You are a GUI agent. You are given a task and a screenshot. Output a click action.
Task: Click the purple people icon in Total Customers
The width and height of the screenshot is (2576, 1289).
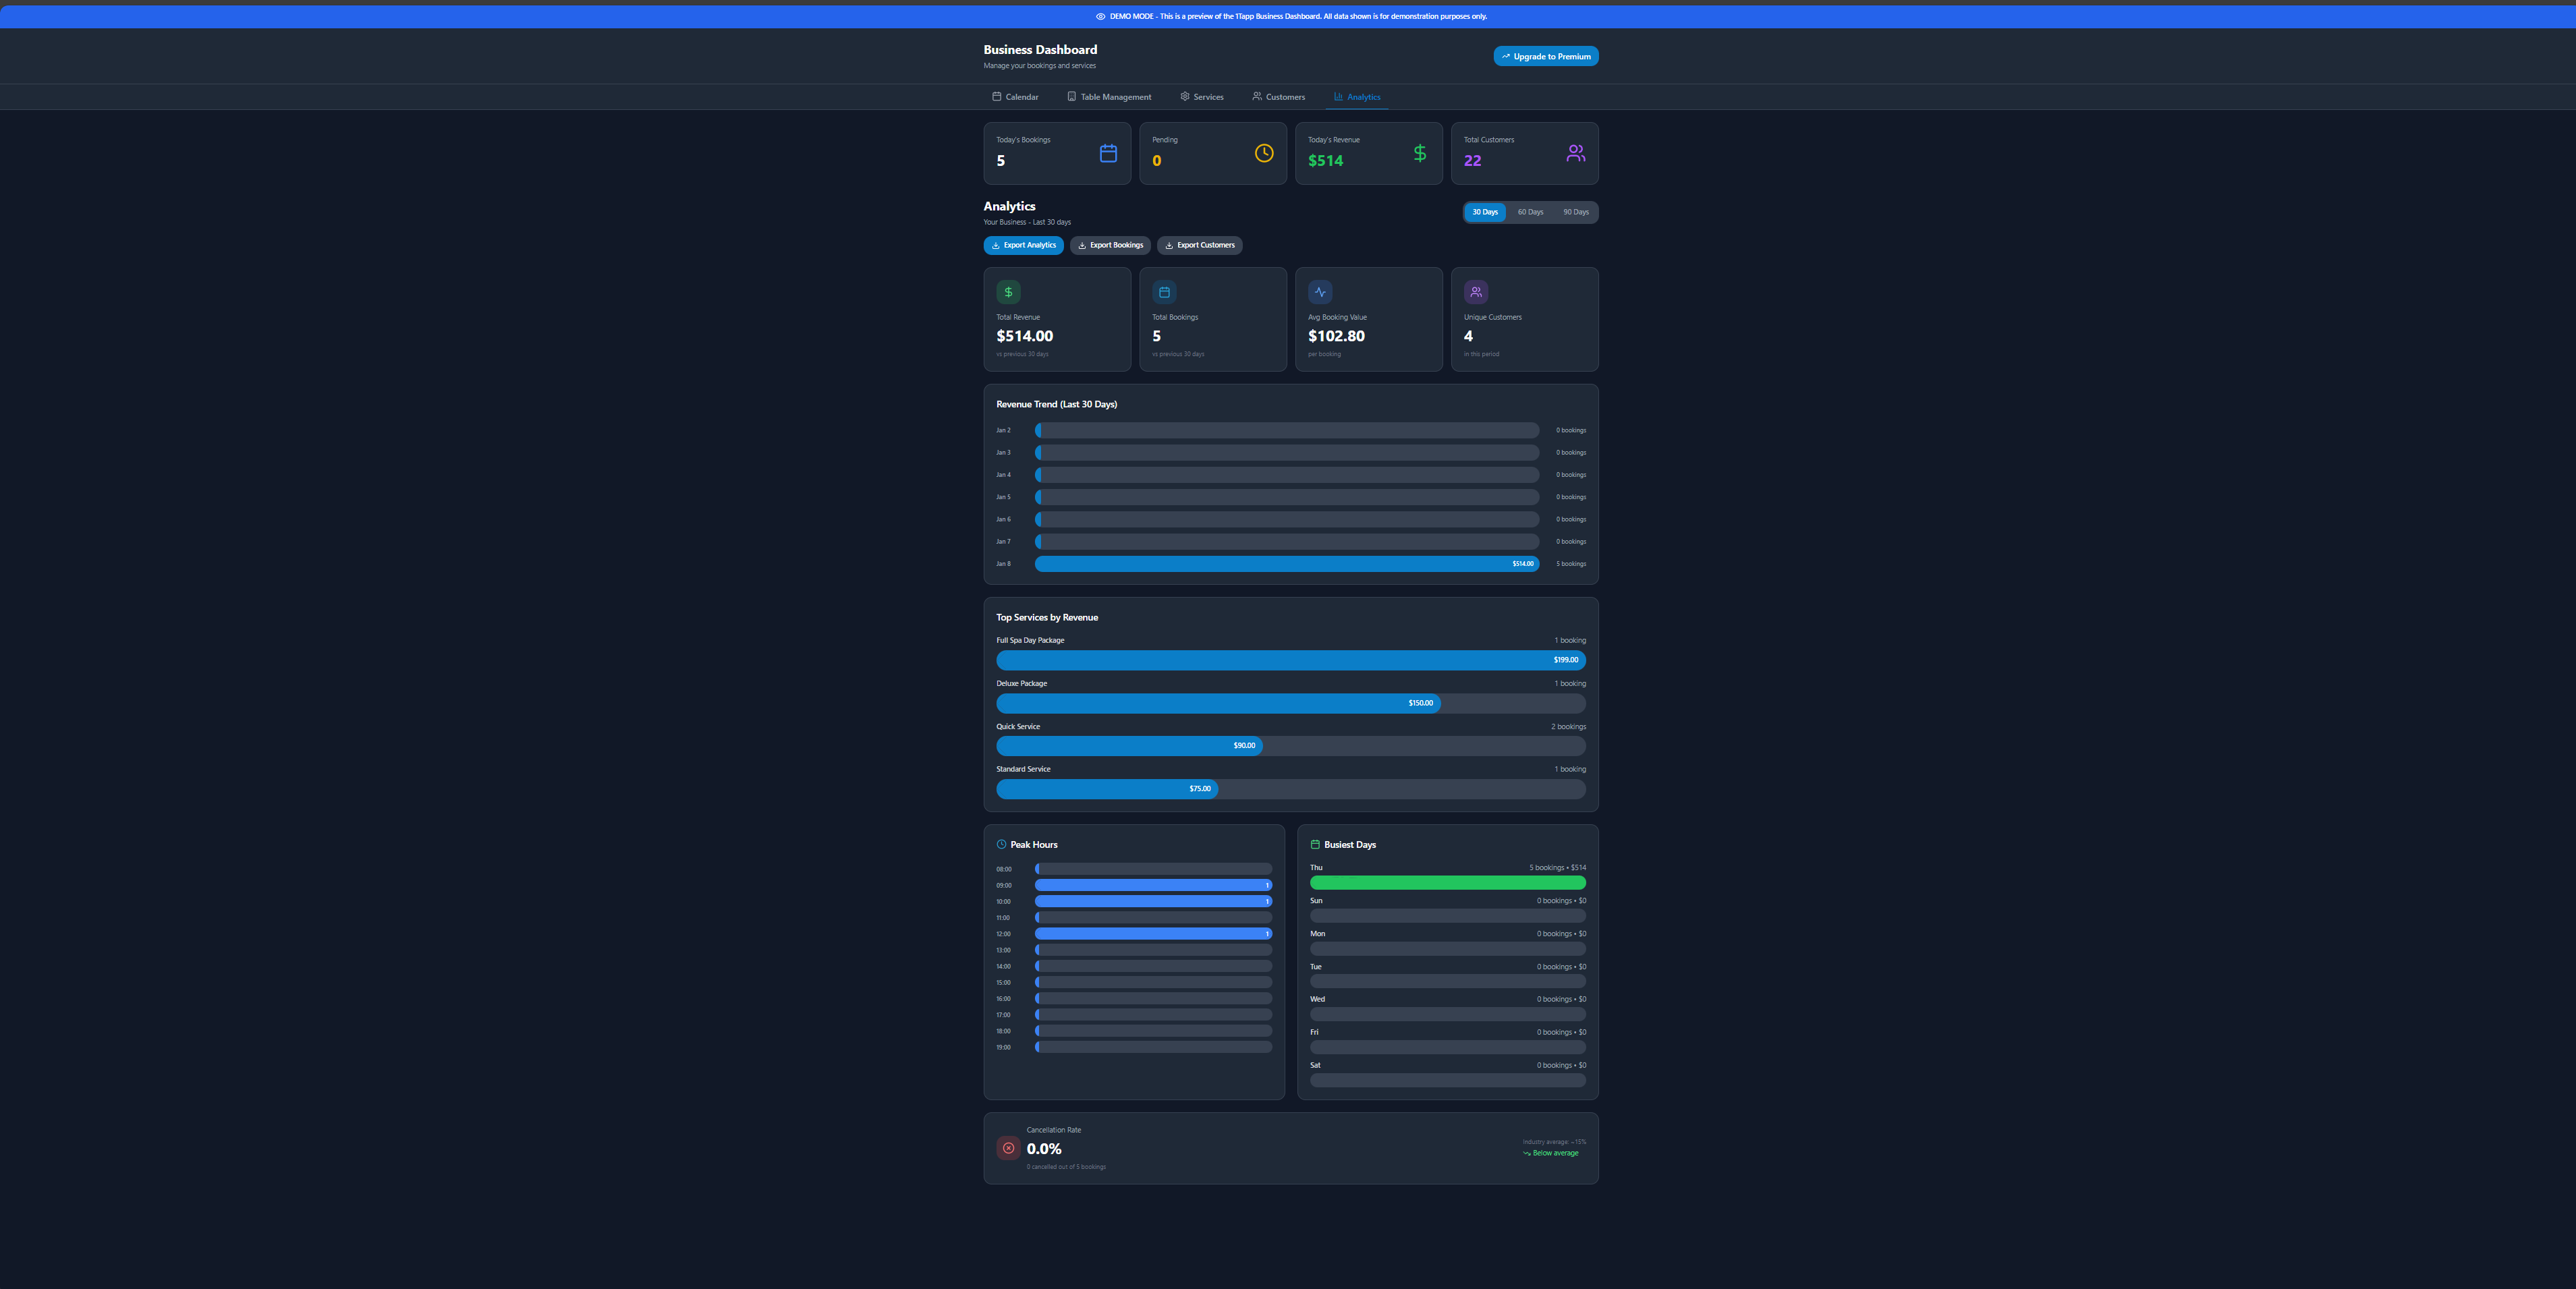1576,153
